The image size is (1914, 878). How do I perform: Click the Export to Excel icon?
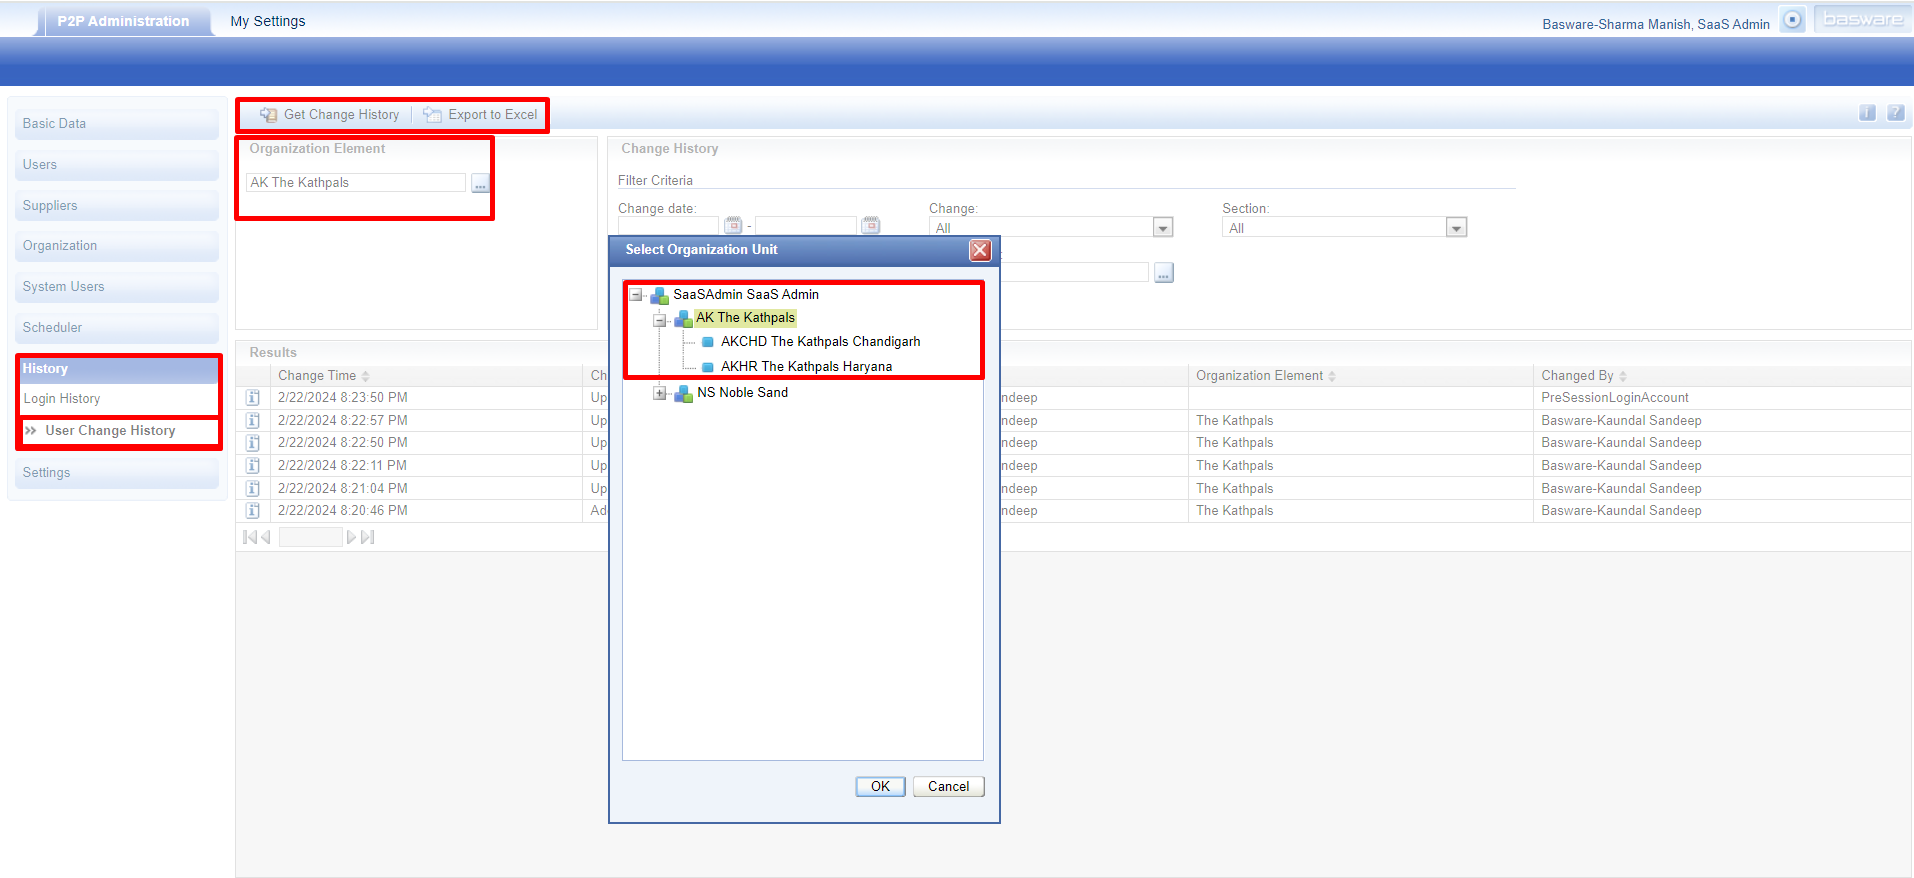pyautogui.click(x=432, y=115)
